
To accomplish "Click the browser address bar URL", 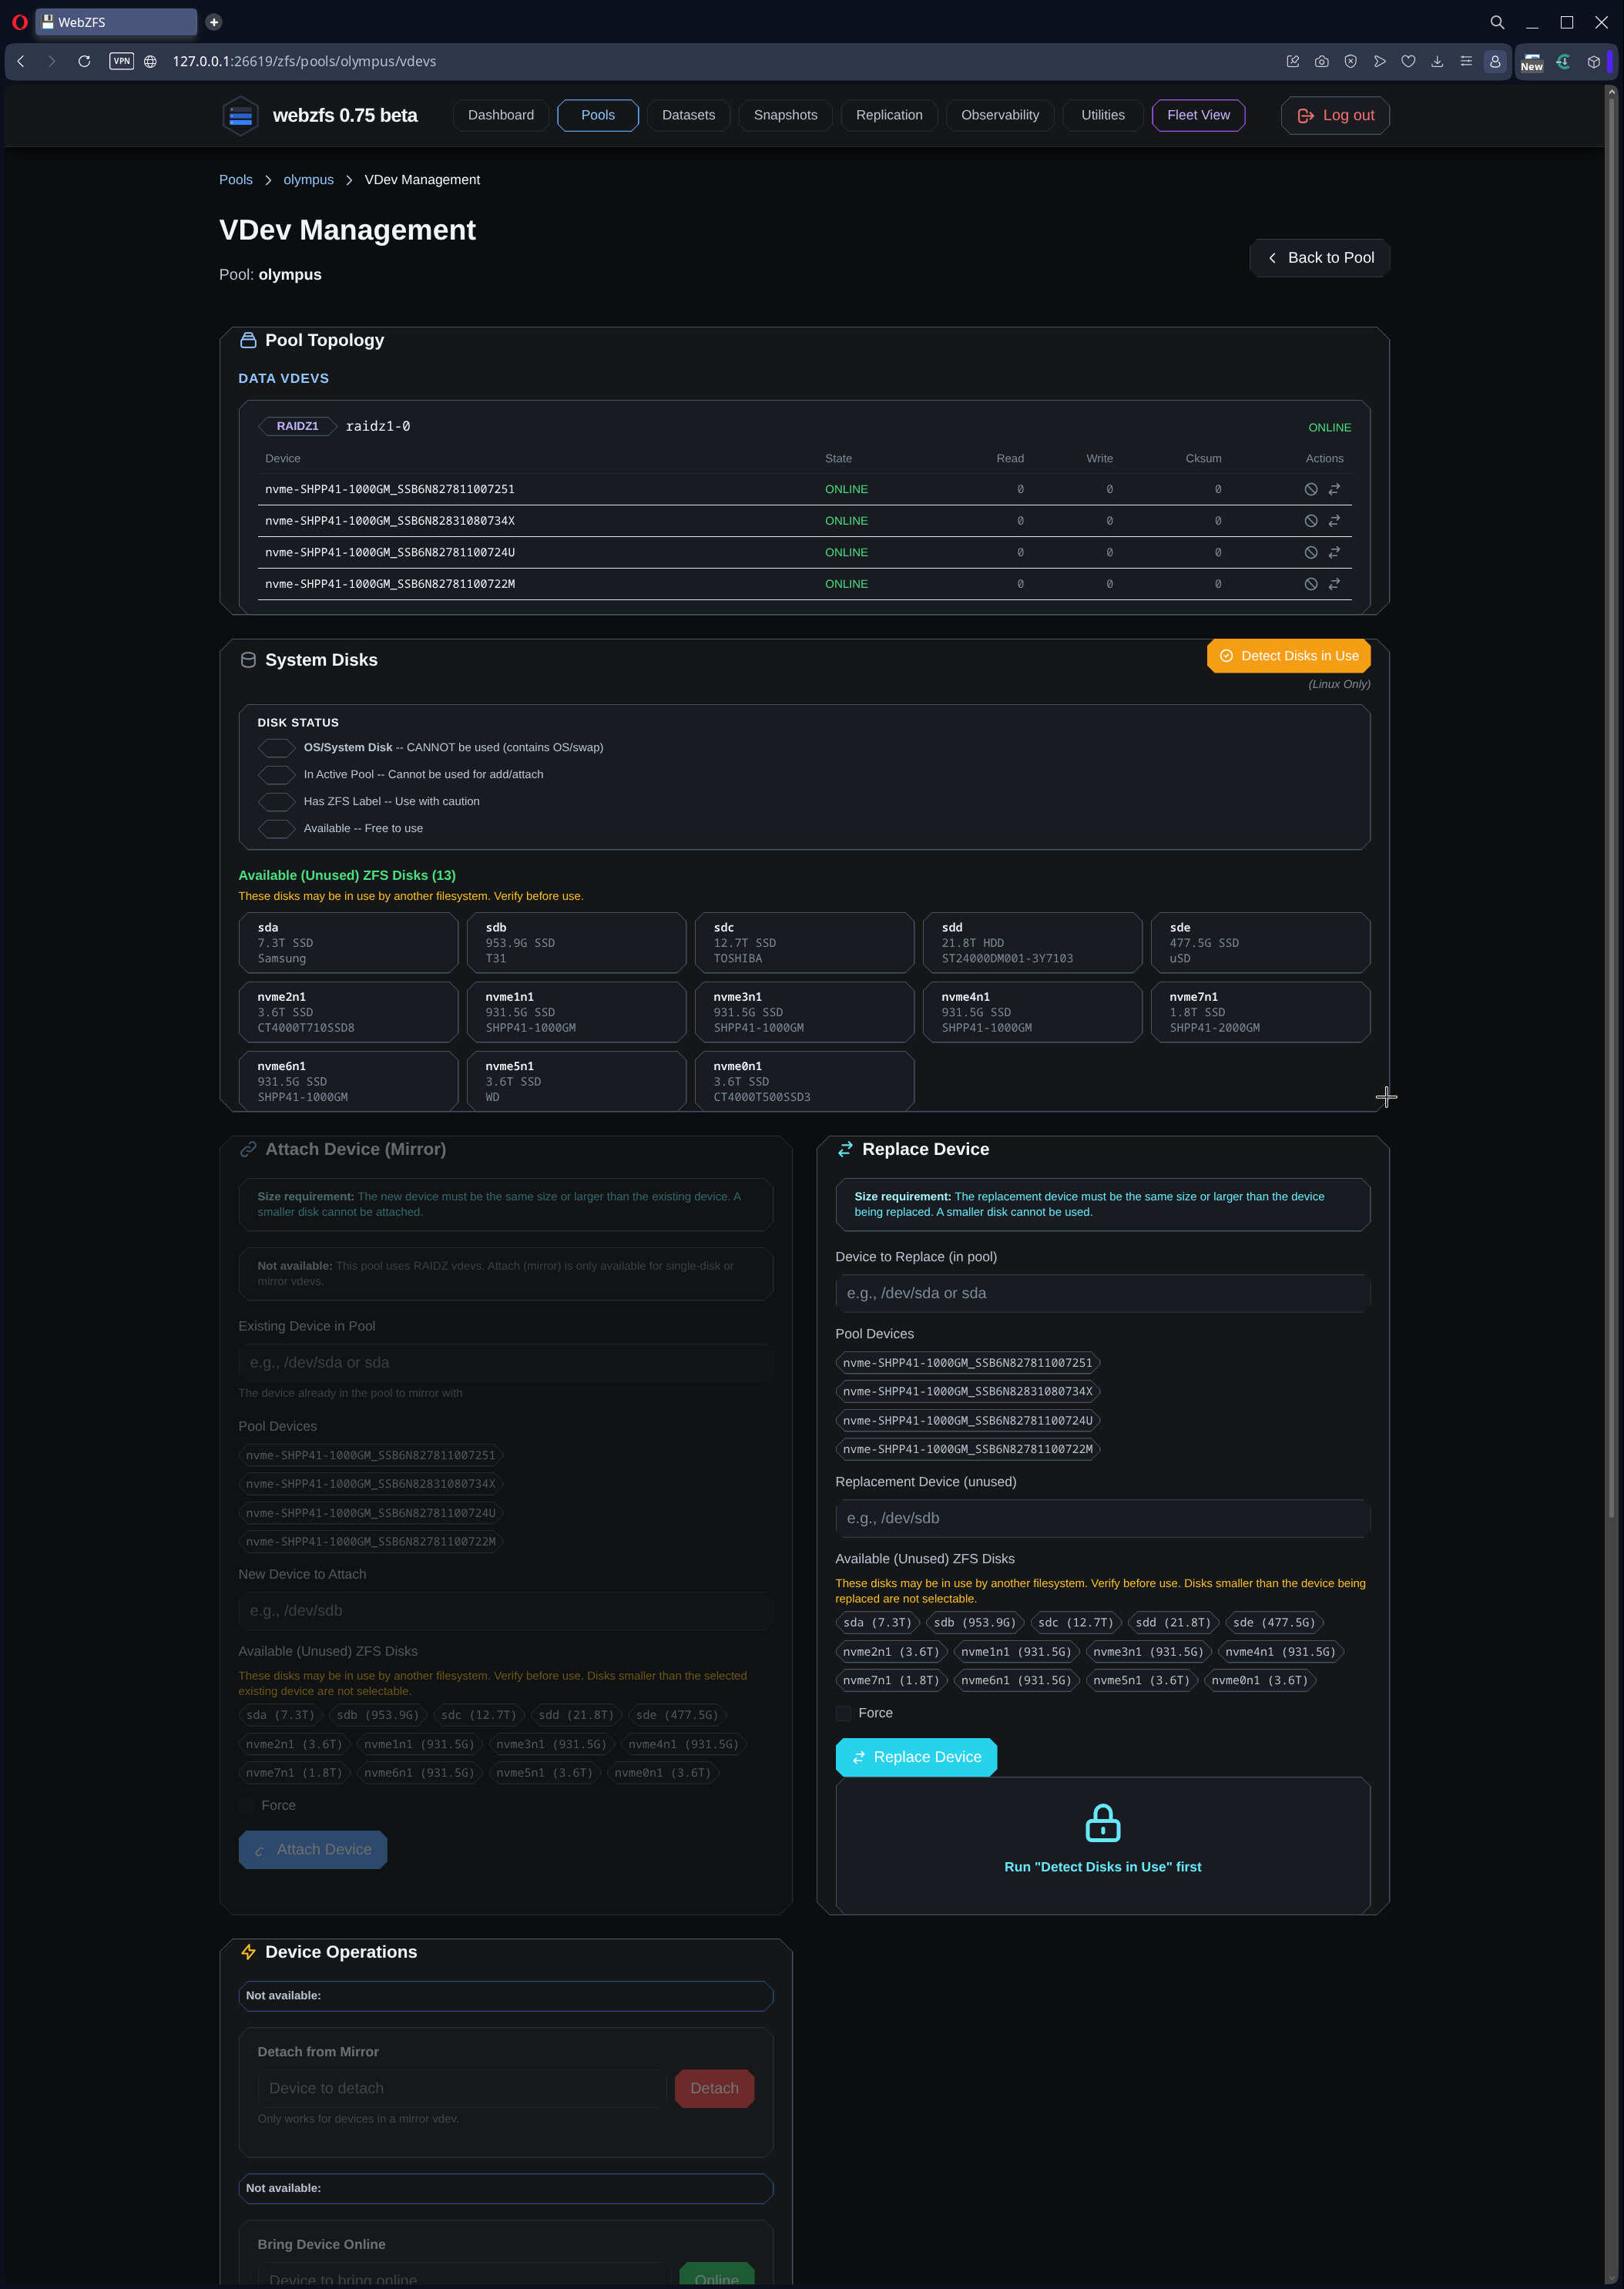I will 304,61.
